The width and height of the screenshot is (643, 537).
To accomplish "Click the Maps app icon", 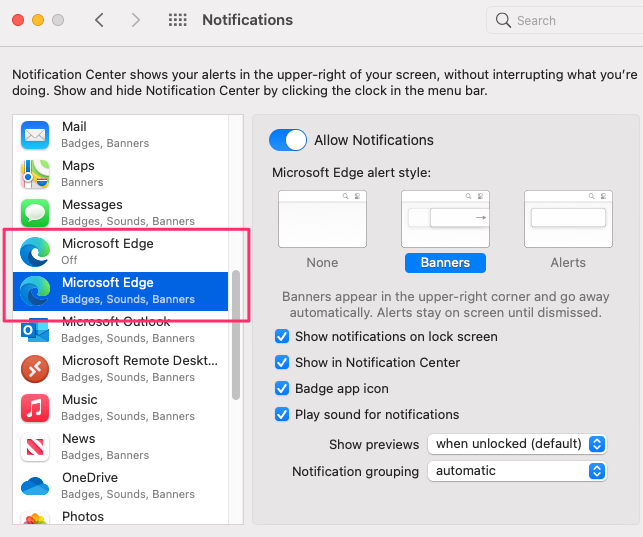I will click(x=35, y=174).
